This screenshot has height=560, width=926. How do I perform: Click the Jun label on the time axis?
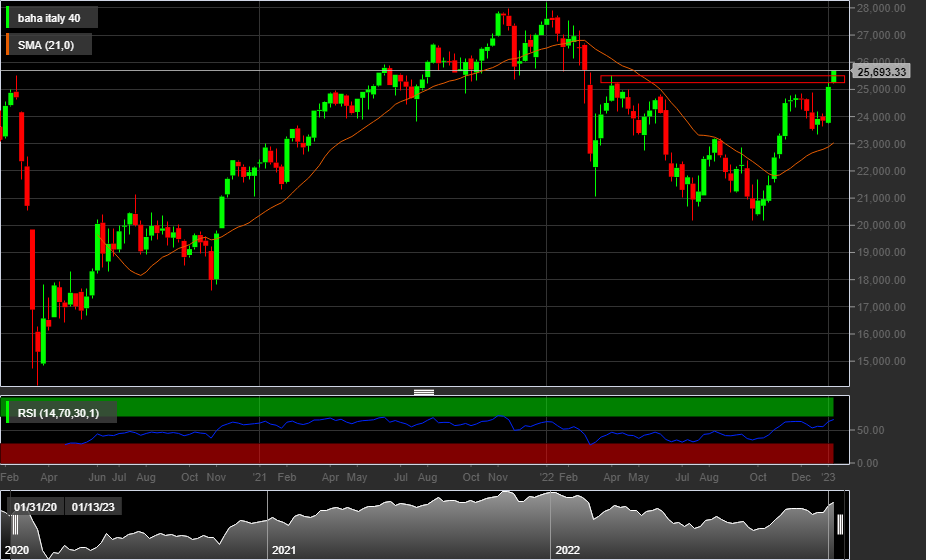pyautogui.click(x=97, y=477)
